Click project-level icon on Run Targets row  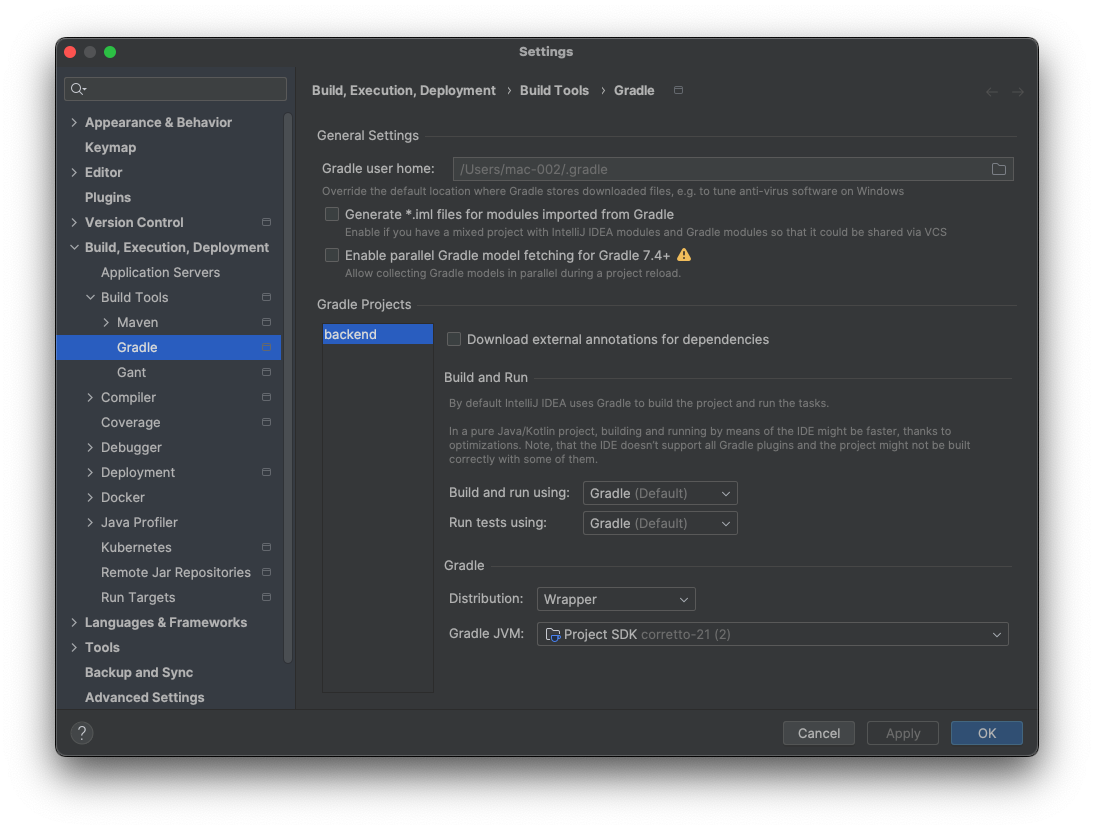pyautogui.click(x=267, y=598)
